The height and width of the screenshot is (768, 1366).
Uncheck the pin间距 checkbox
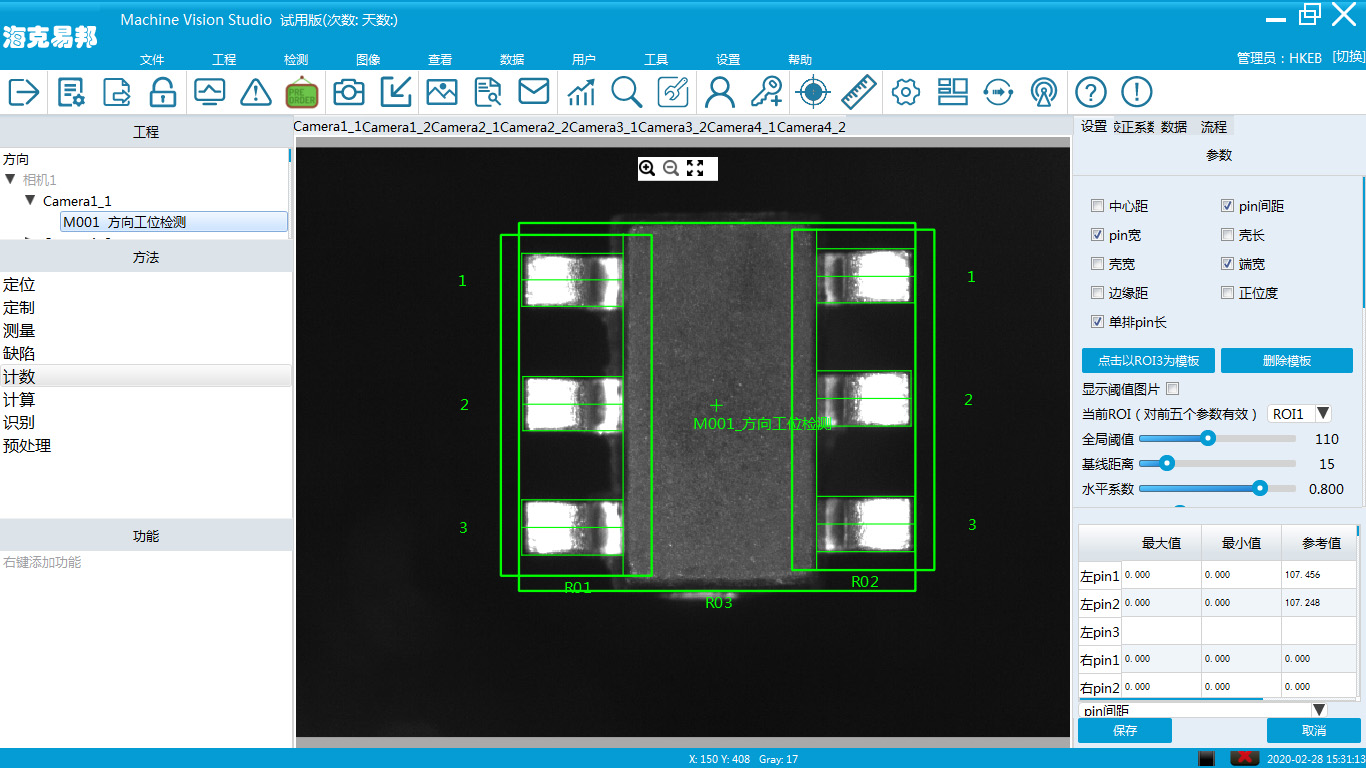point(1227,206)
